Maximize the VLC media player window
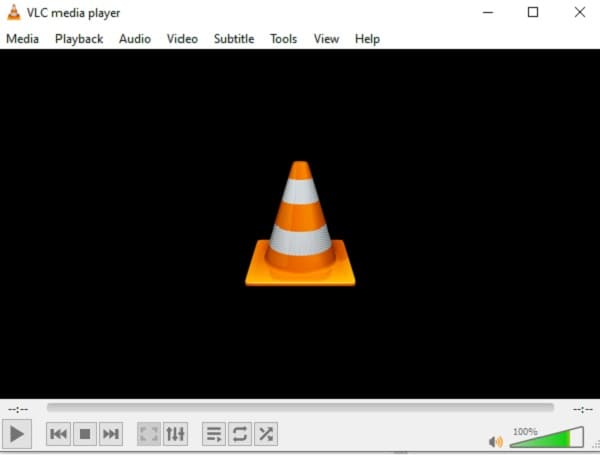Screen dimensions: 600x457 click(x=533, y=12)
